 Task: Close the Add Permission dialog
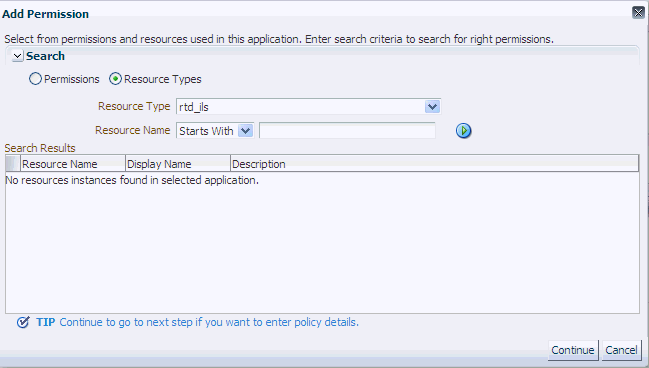pos(638,12)
